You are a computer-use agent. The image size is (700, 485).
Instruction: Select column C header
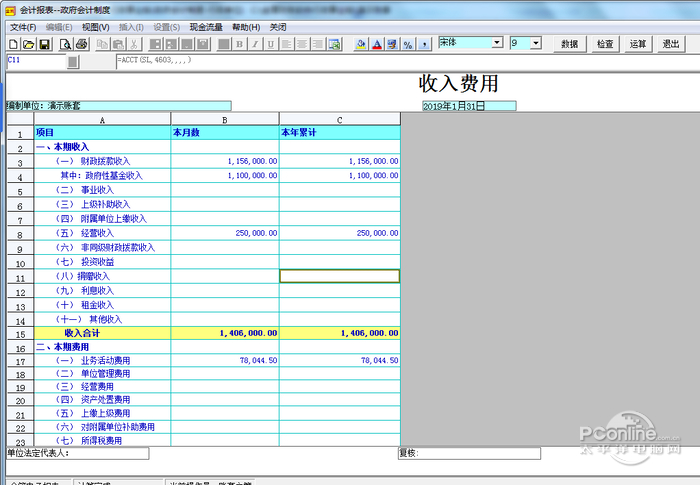(x=340, y=120)
